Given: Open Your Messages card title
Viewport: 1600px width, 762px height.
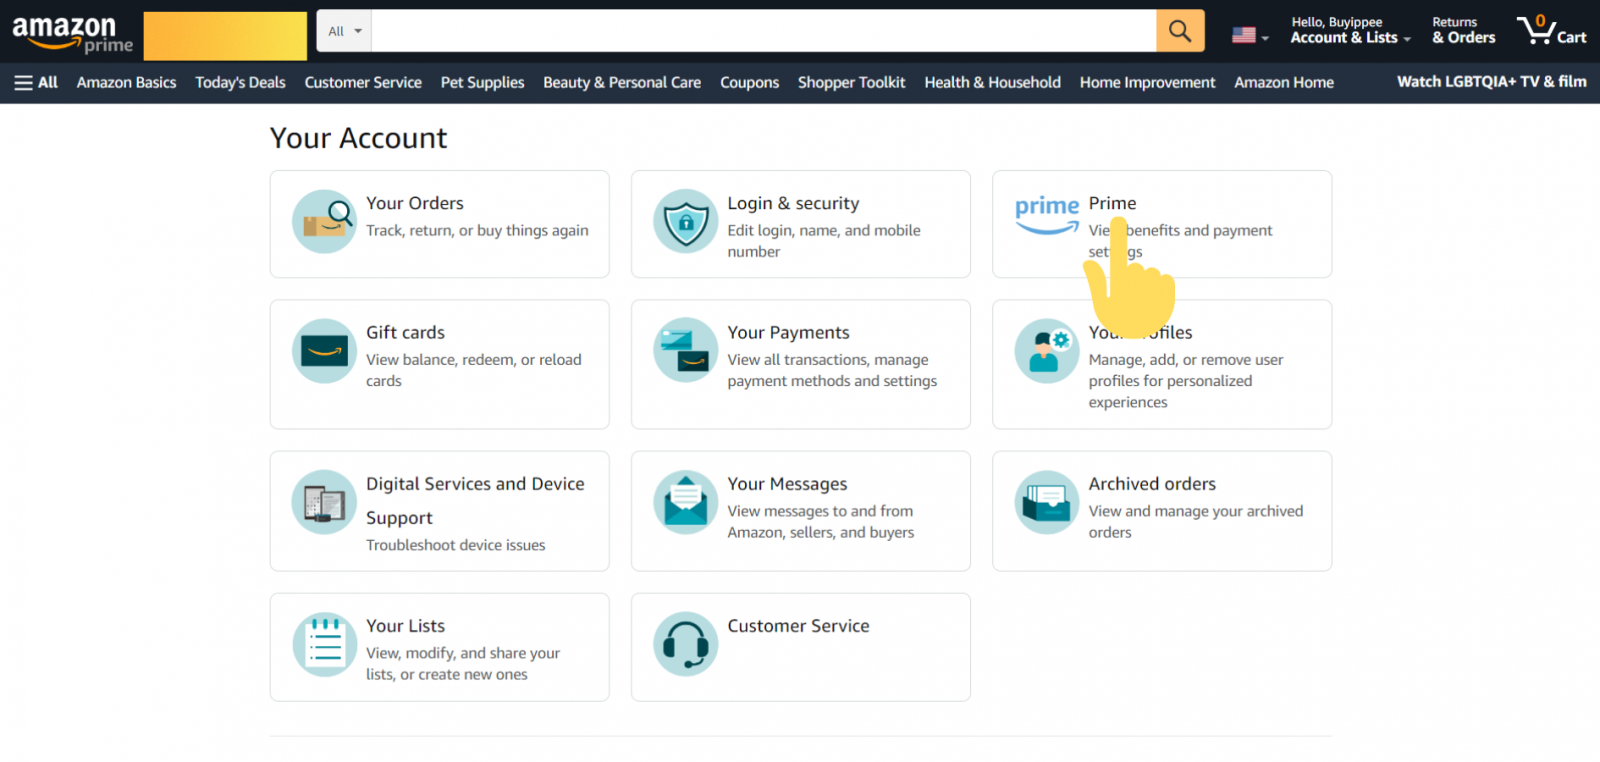Looking at the screenshot, I should (x=787, y=484).
